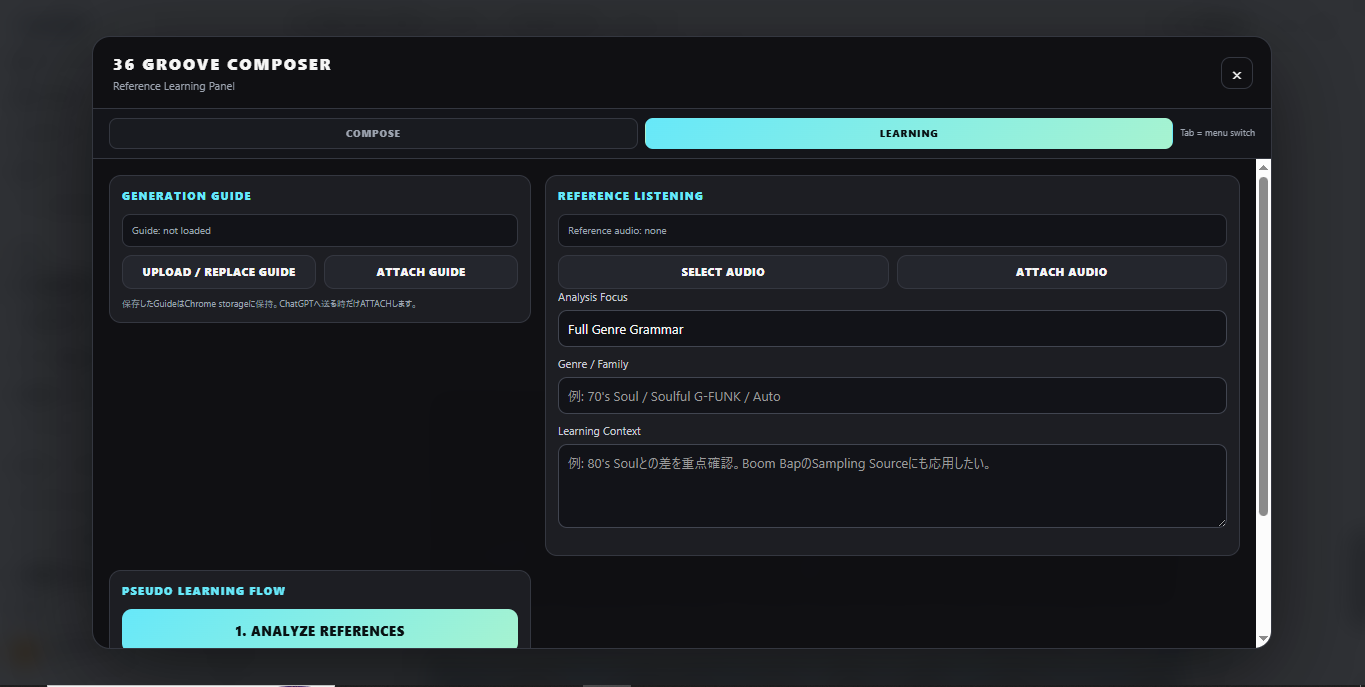Start step 1. Analyze References
This screenshot has height=687, width=1365.
[x=320, y=630]
